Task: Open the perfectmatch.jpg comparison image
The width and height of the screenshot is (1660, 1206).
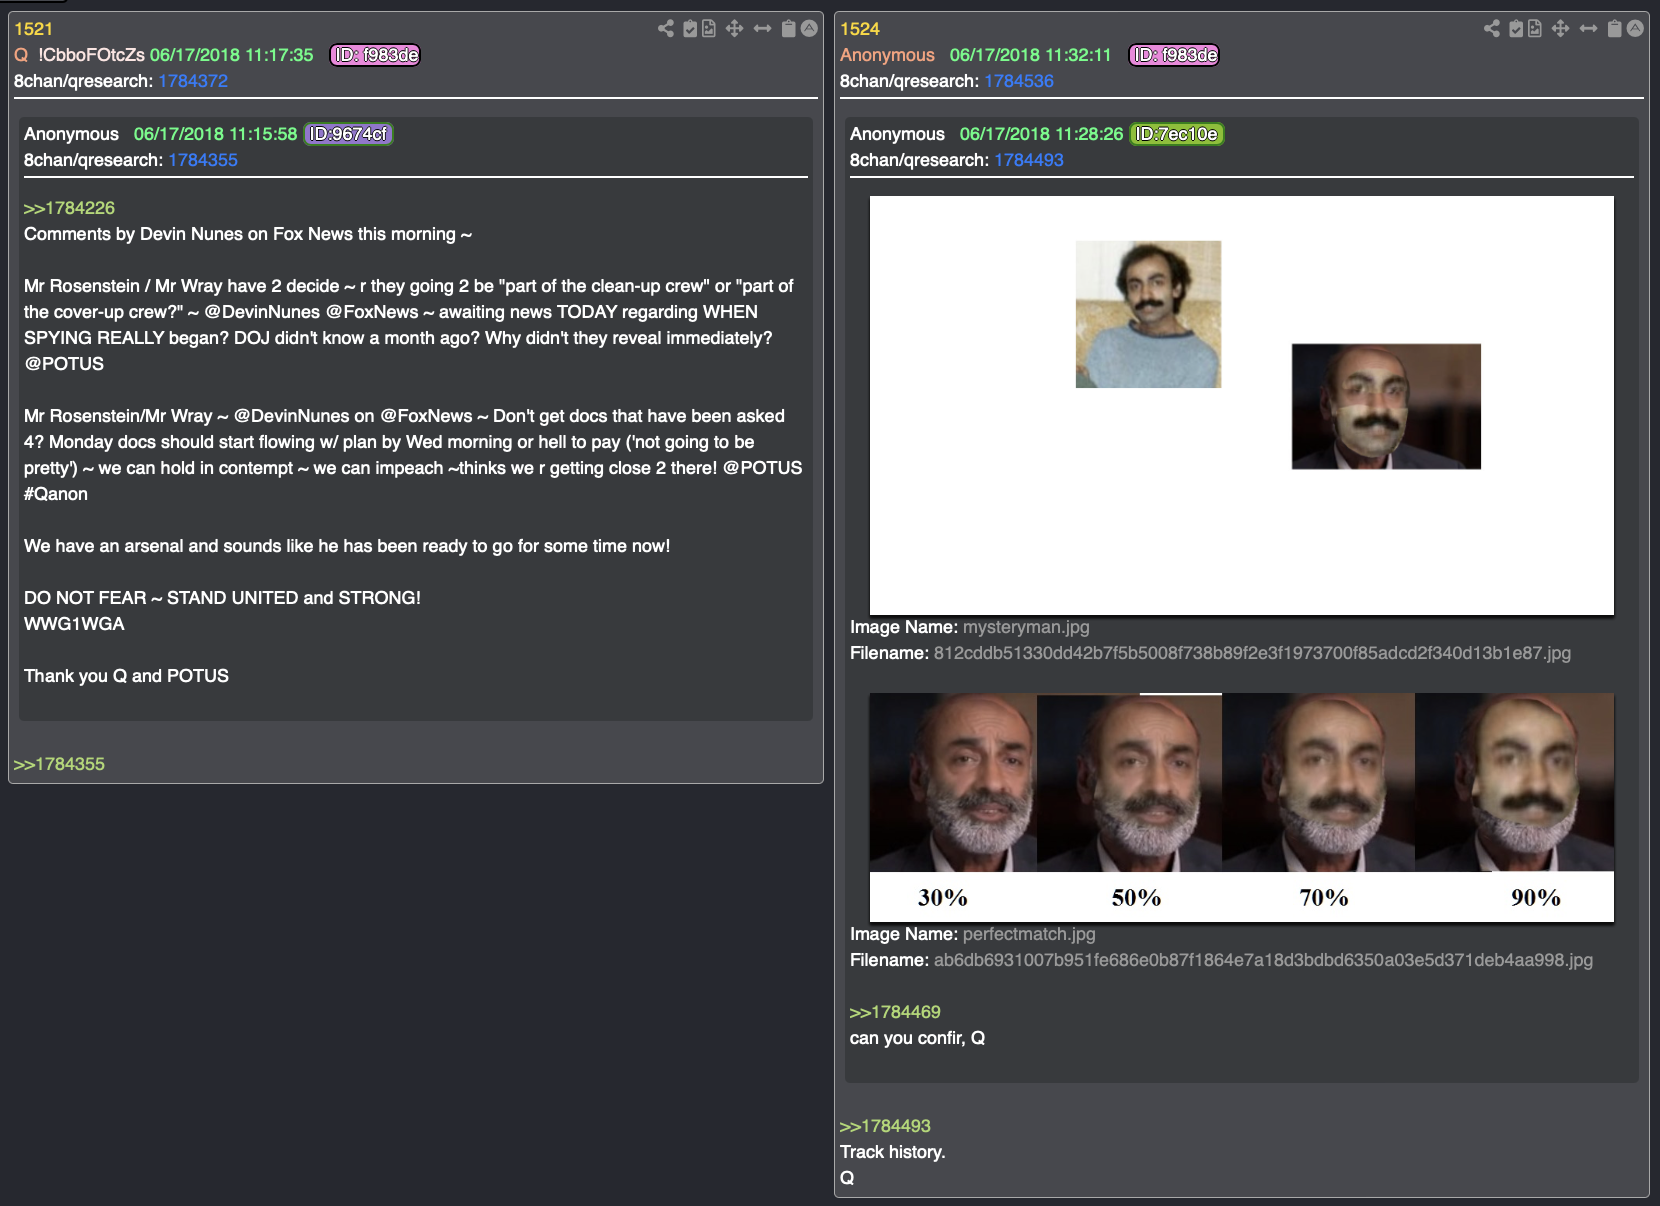Action: tap(1242, 807)
